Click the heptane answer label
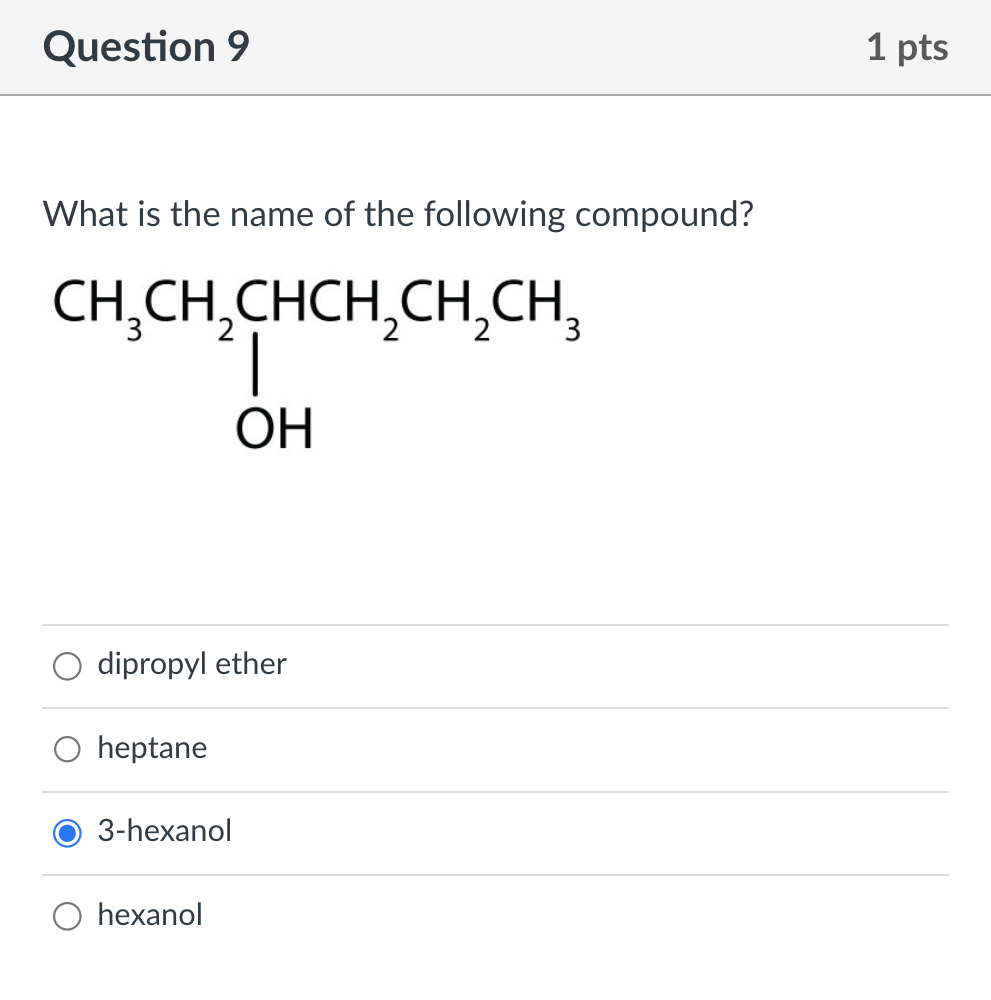The image size is (991, 1000). (151, 747)
